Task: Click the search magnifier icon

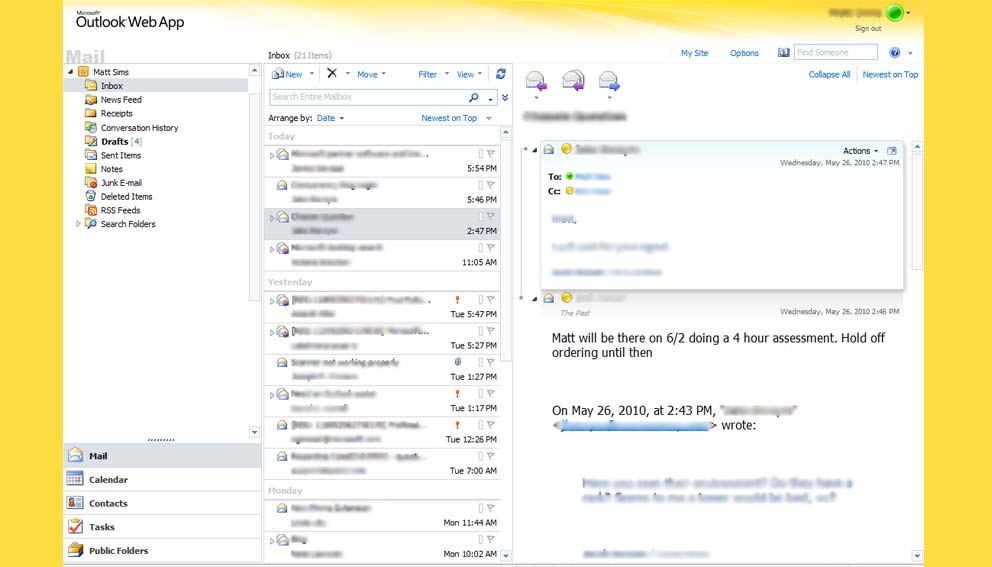Action: [x=474, y=97]
